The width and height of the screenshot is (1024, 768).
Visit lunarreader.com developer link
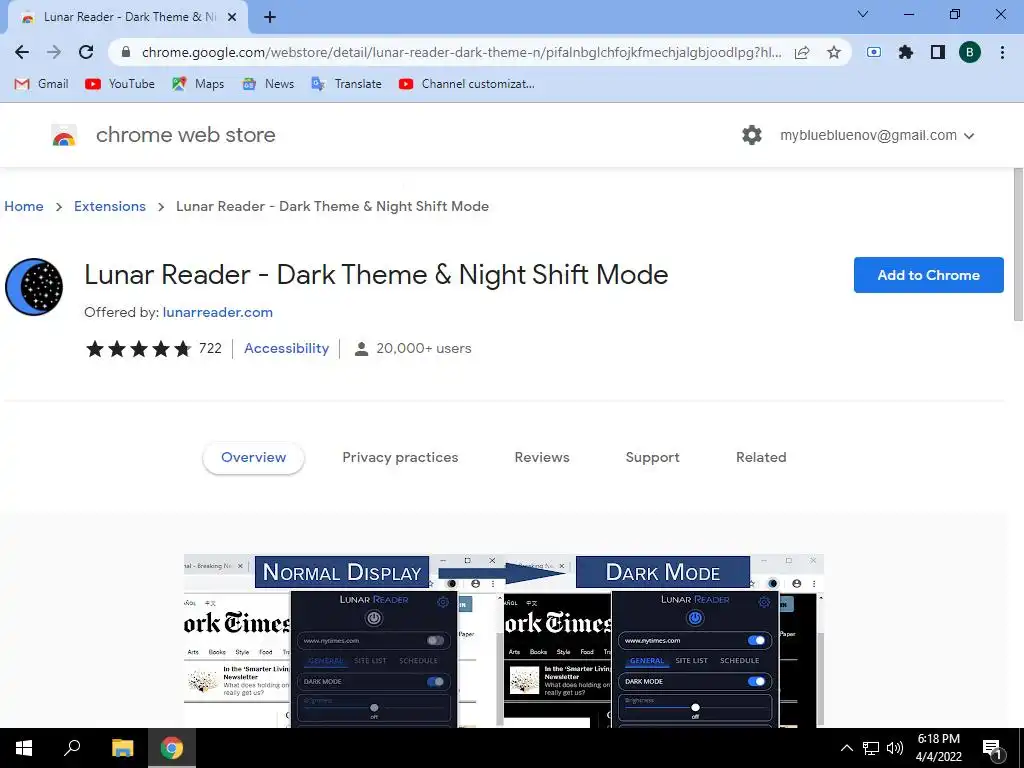point(217,312)
